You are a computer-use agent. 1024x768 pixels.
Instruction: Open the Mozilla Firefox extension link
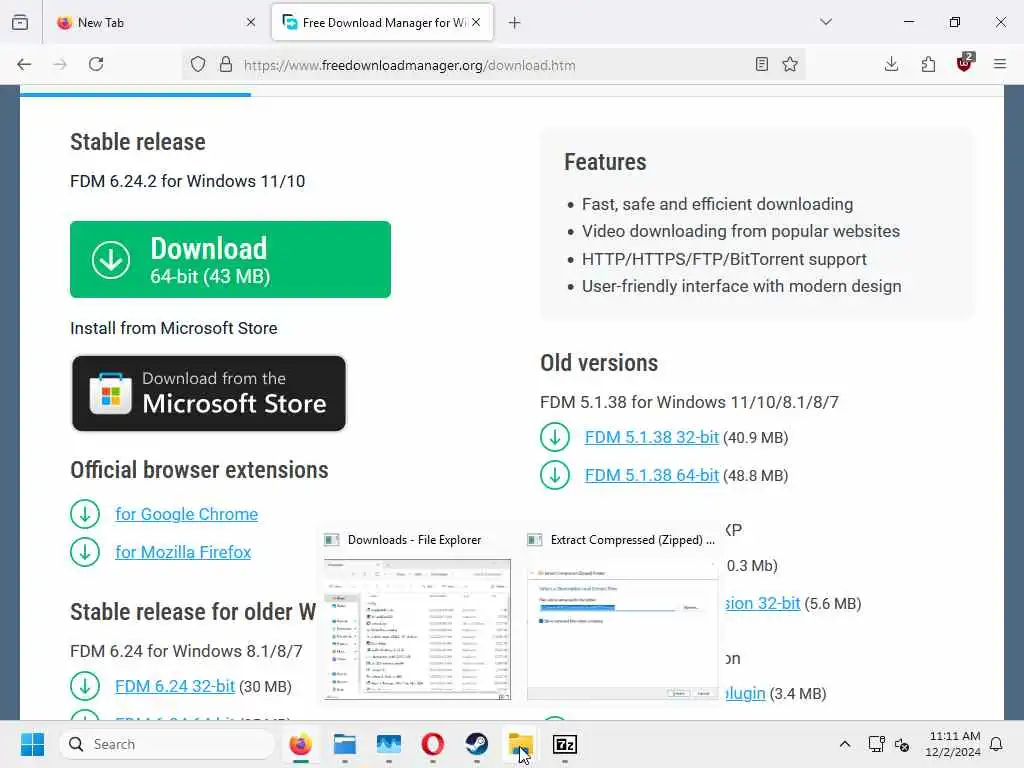[183, 552]
